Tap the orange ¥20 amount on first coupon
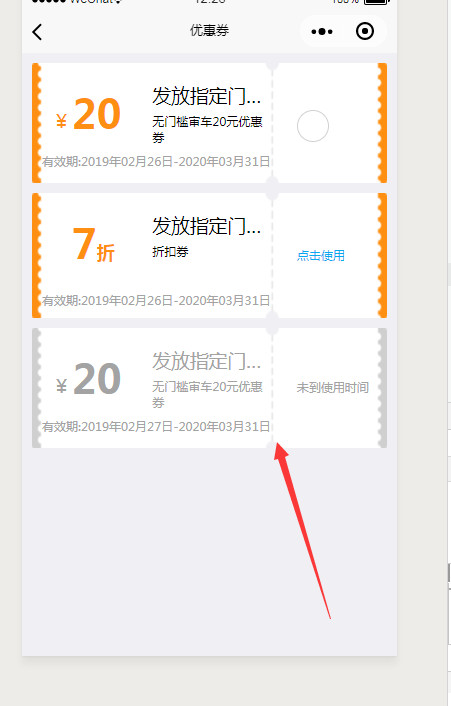The image size is (451, 706). pyautogui.click(x=88, y=114)
